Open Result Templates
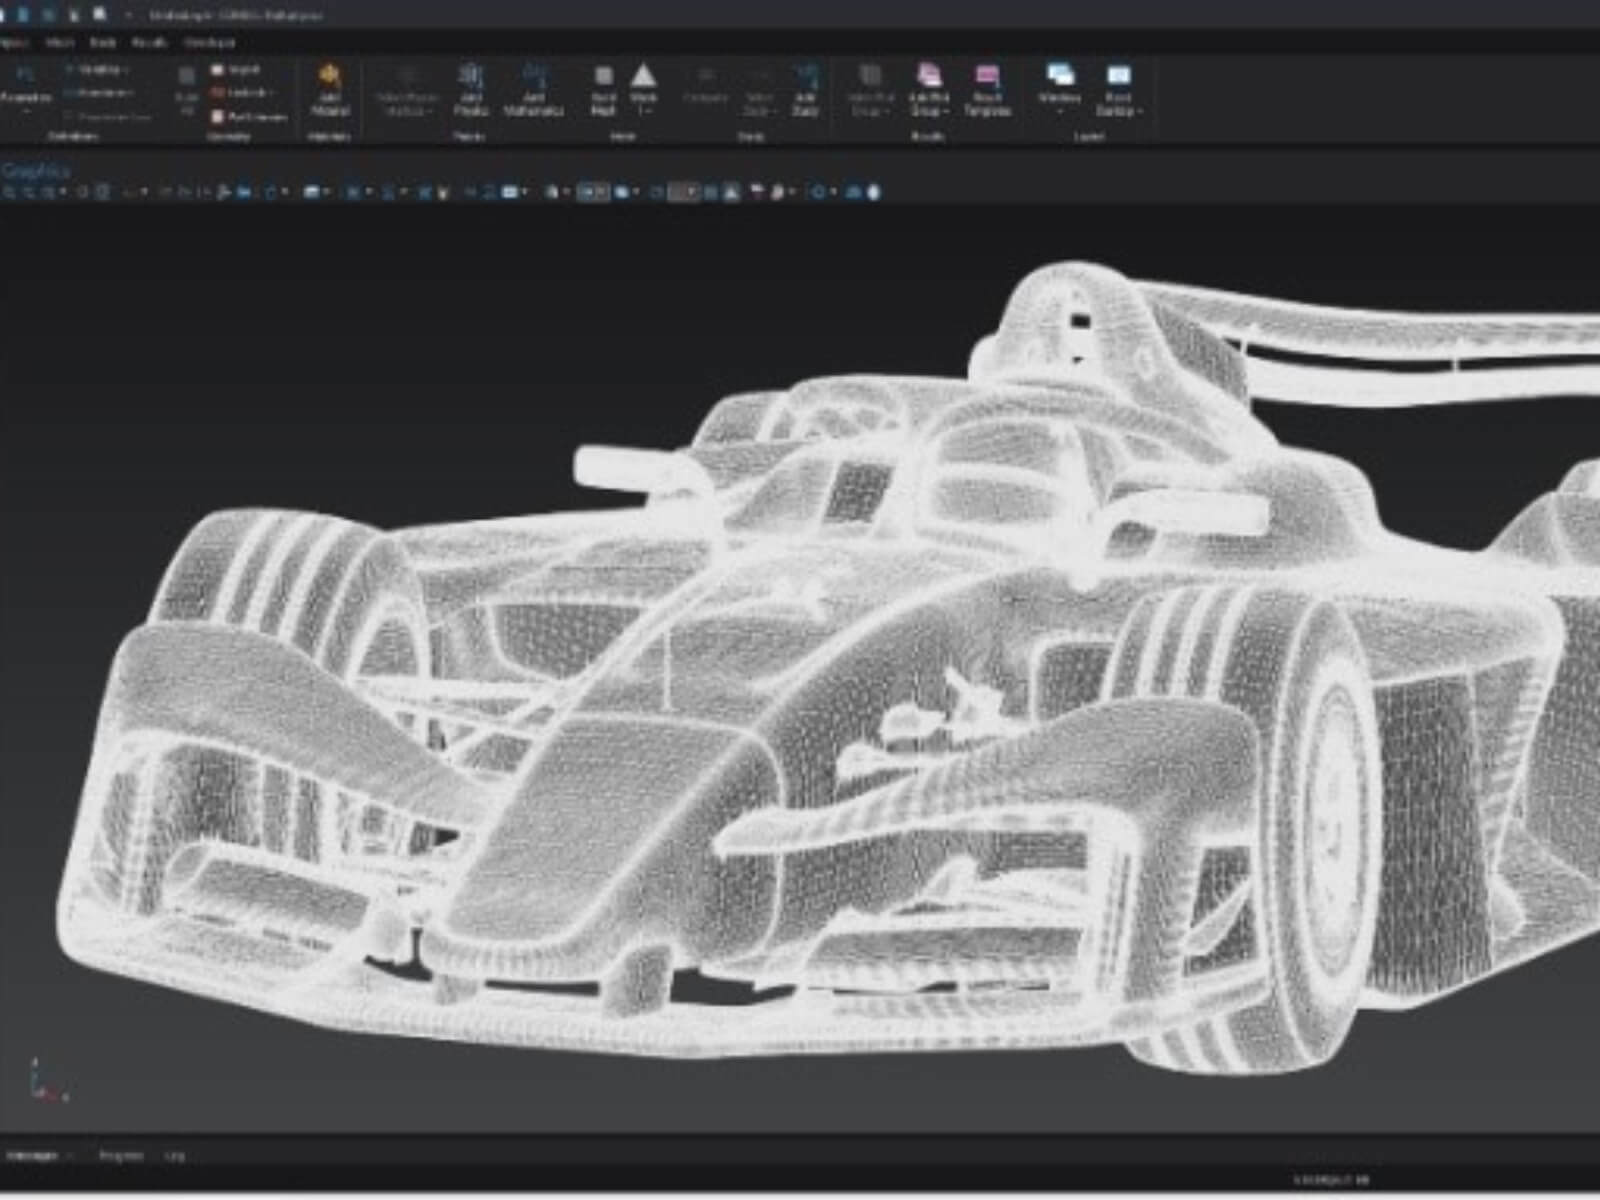The width and height of the screenshot is (1600, 1200). 987,90
